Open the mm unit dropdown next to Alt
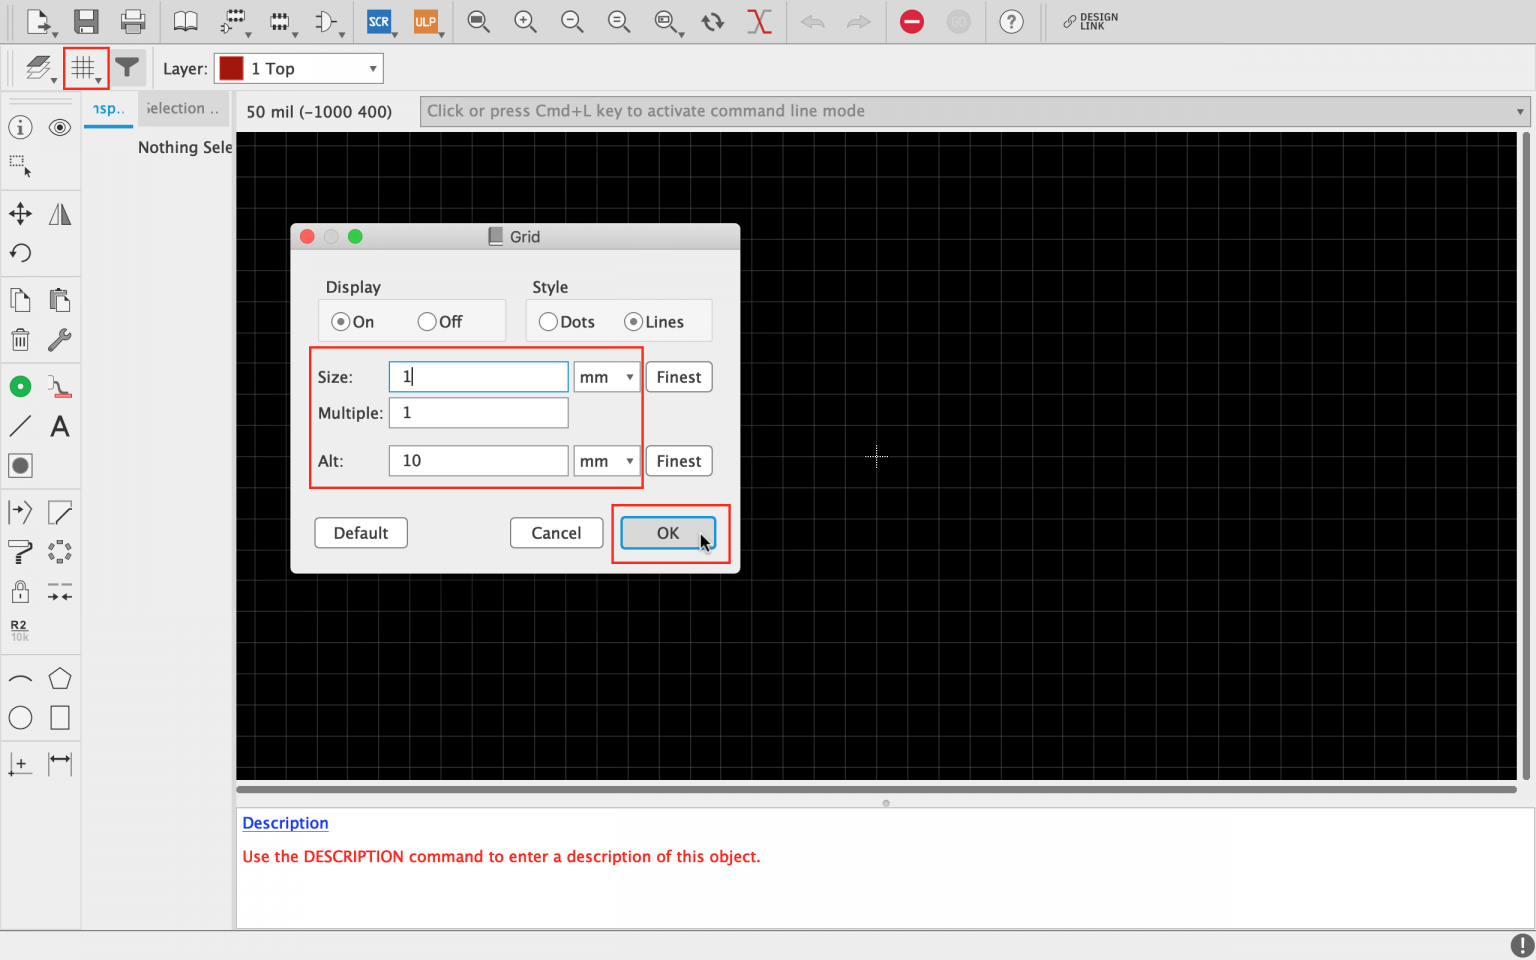The image size is (1536, 960). pos(605,461)
